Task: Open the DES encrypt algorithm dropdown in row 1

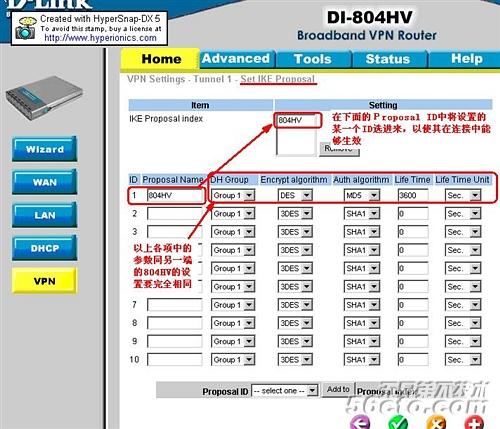Action: pos(295,195)
